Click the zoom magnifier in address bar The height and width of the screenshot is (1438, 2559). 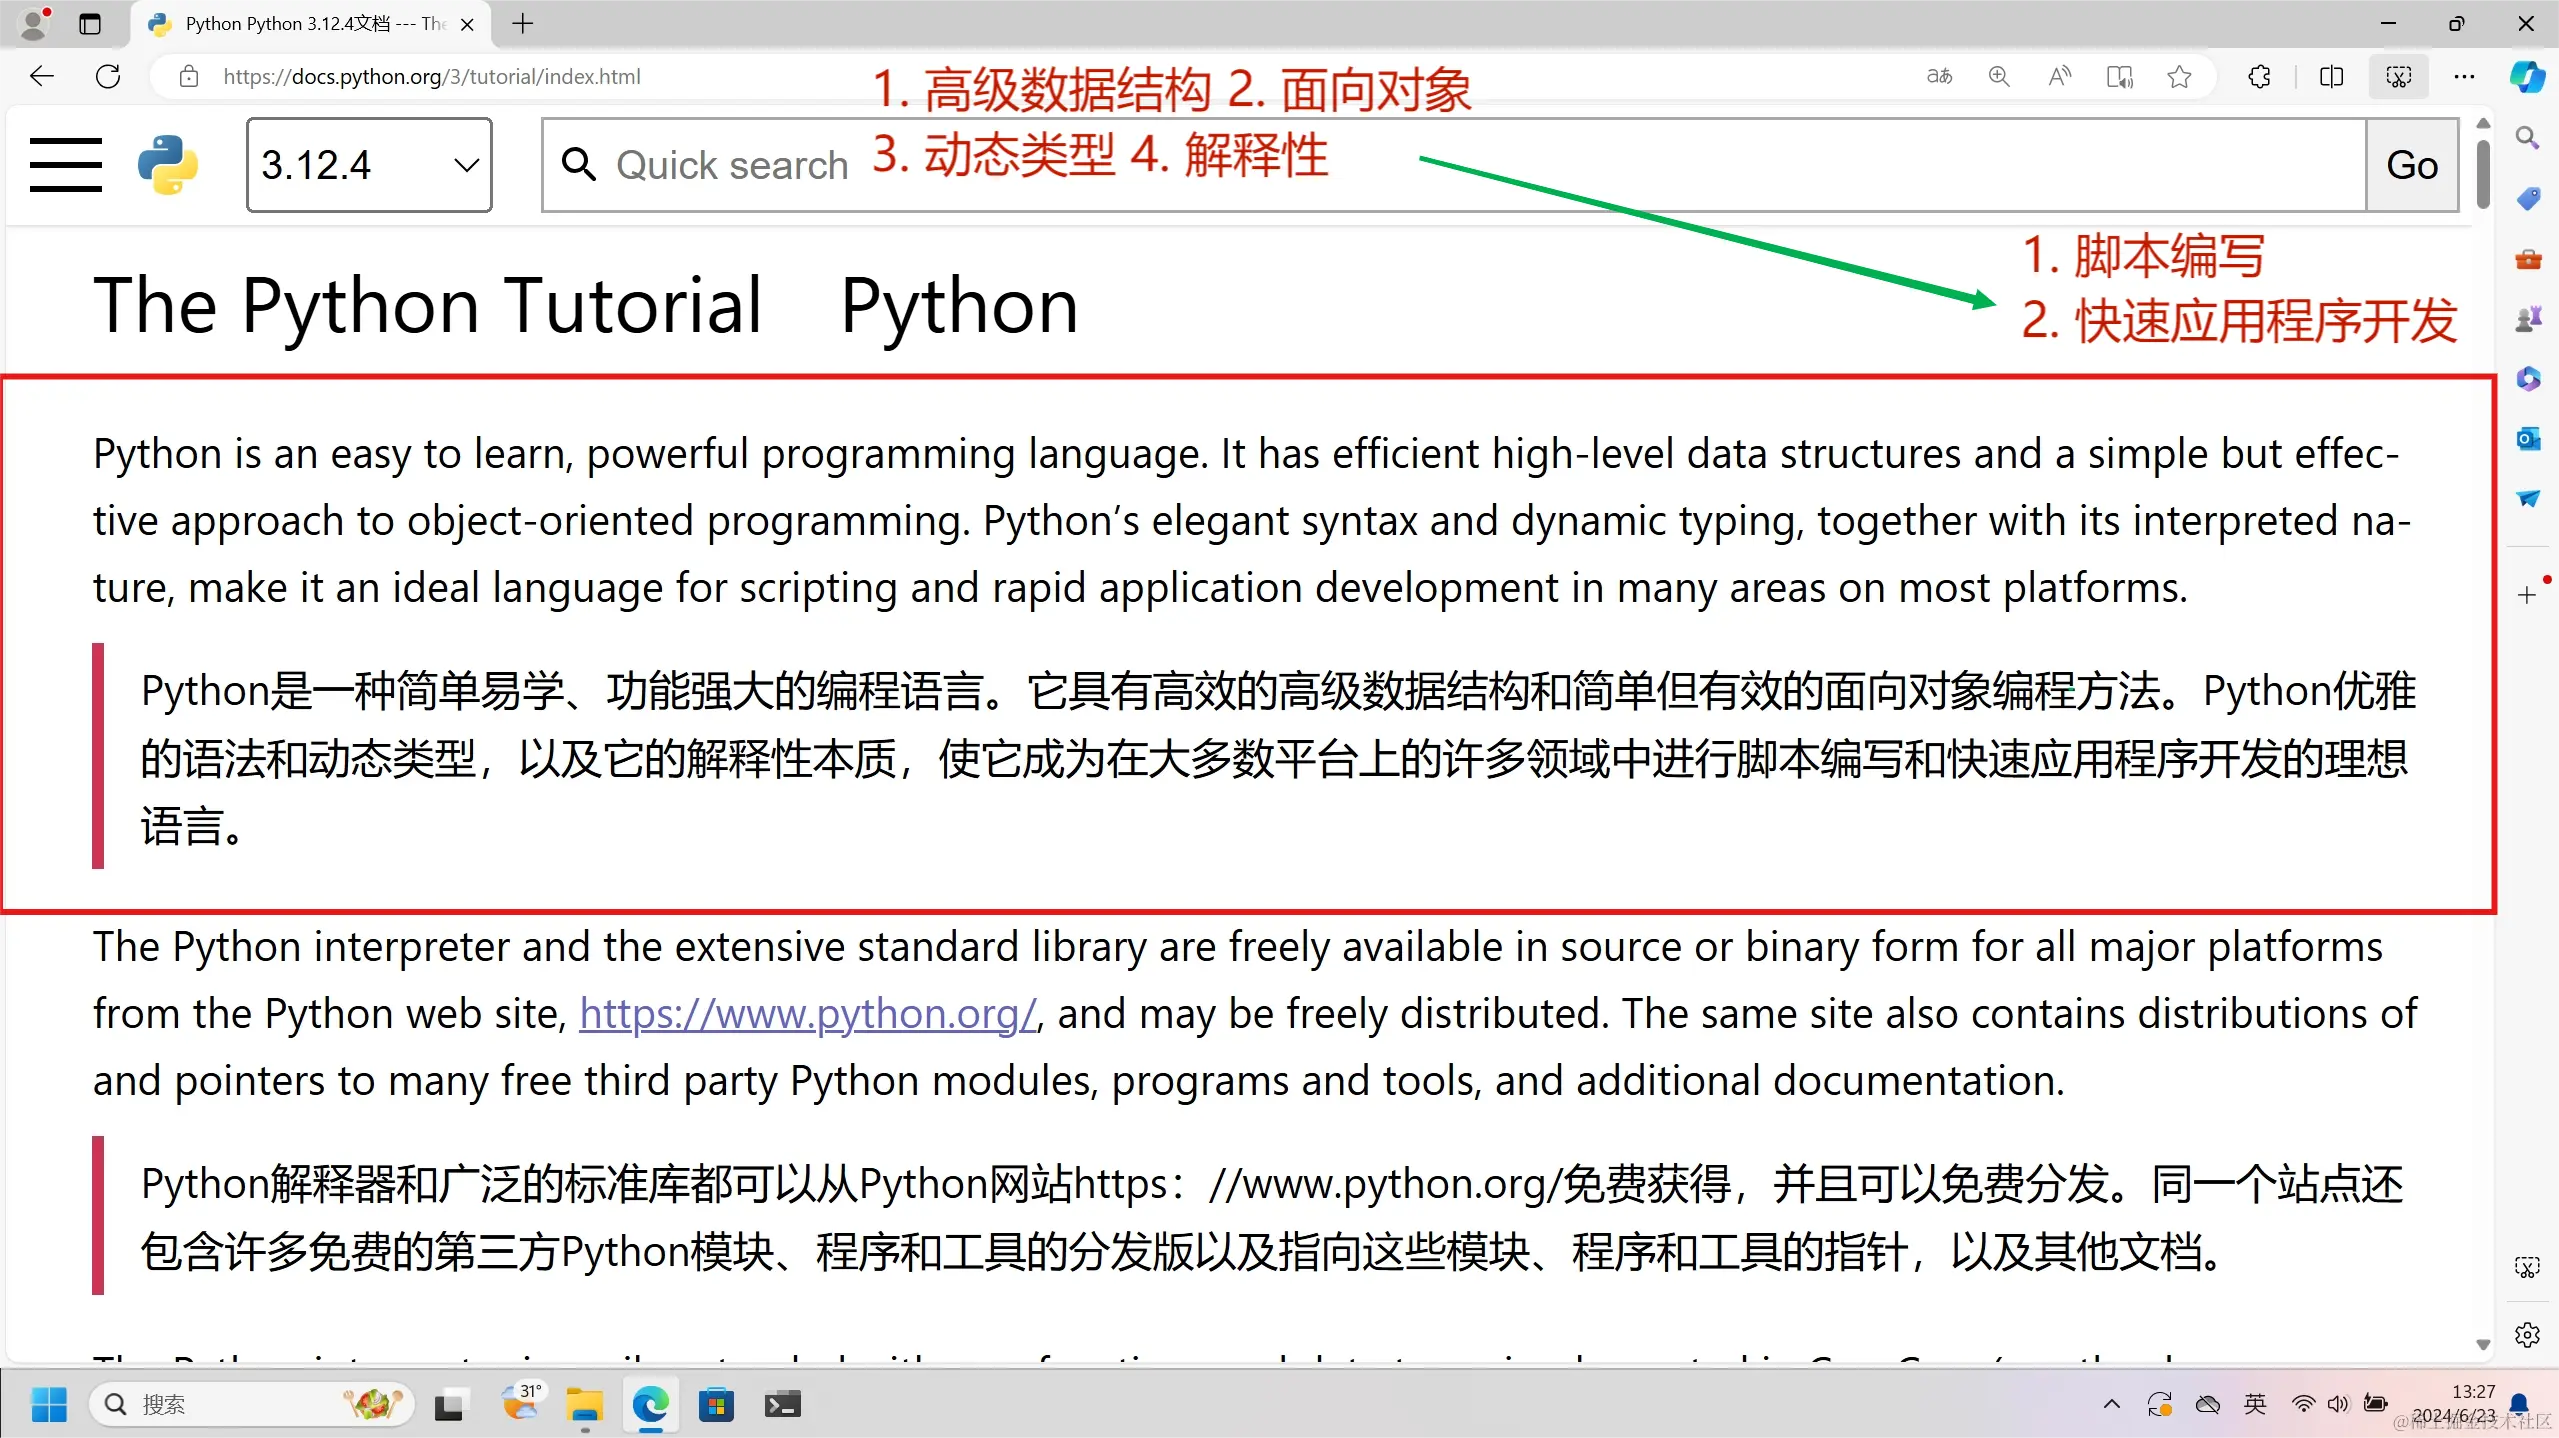point(1999,77)
